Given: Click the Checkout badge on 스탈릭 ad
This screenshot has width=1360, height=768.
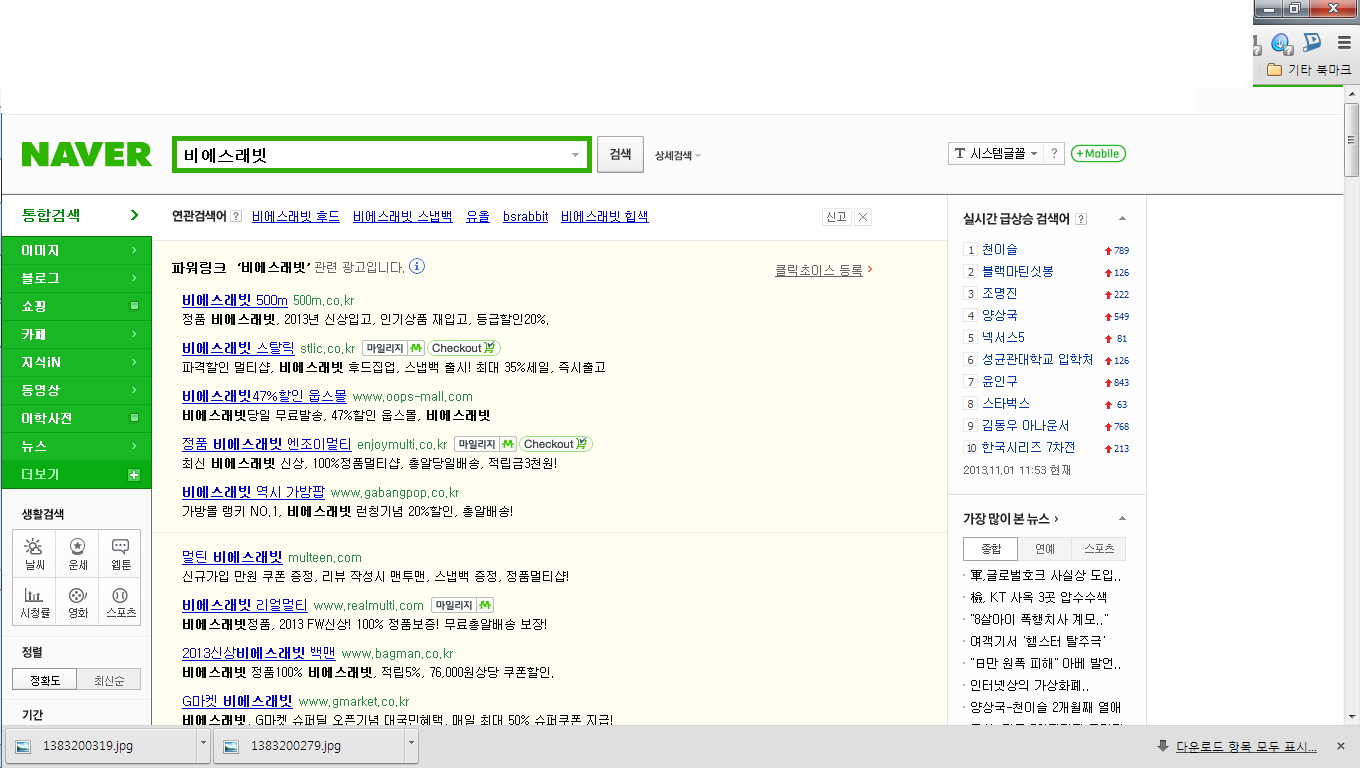Looking at the screenshot, I should pos(464,348).
